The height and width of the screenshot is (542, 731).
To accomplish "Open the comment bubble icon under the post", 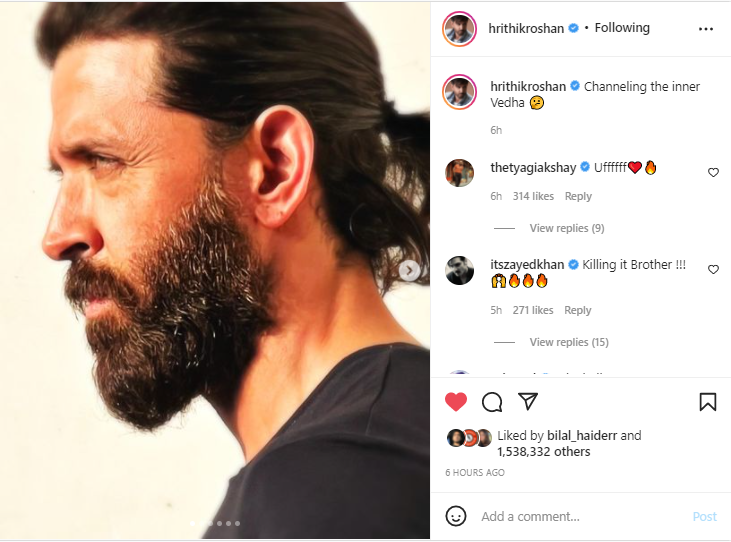I will click(x=492, y=402).
